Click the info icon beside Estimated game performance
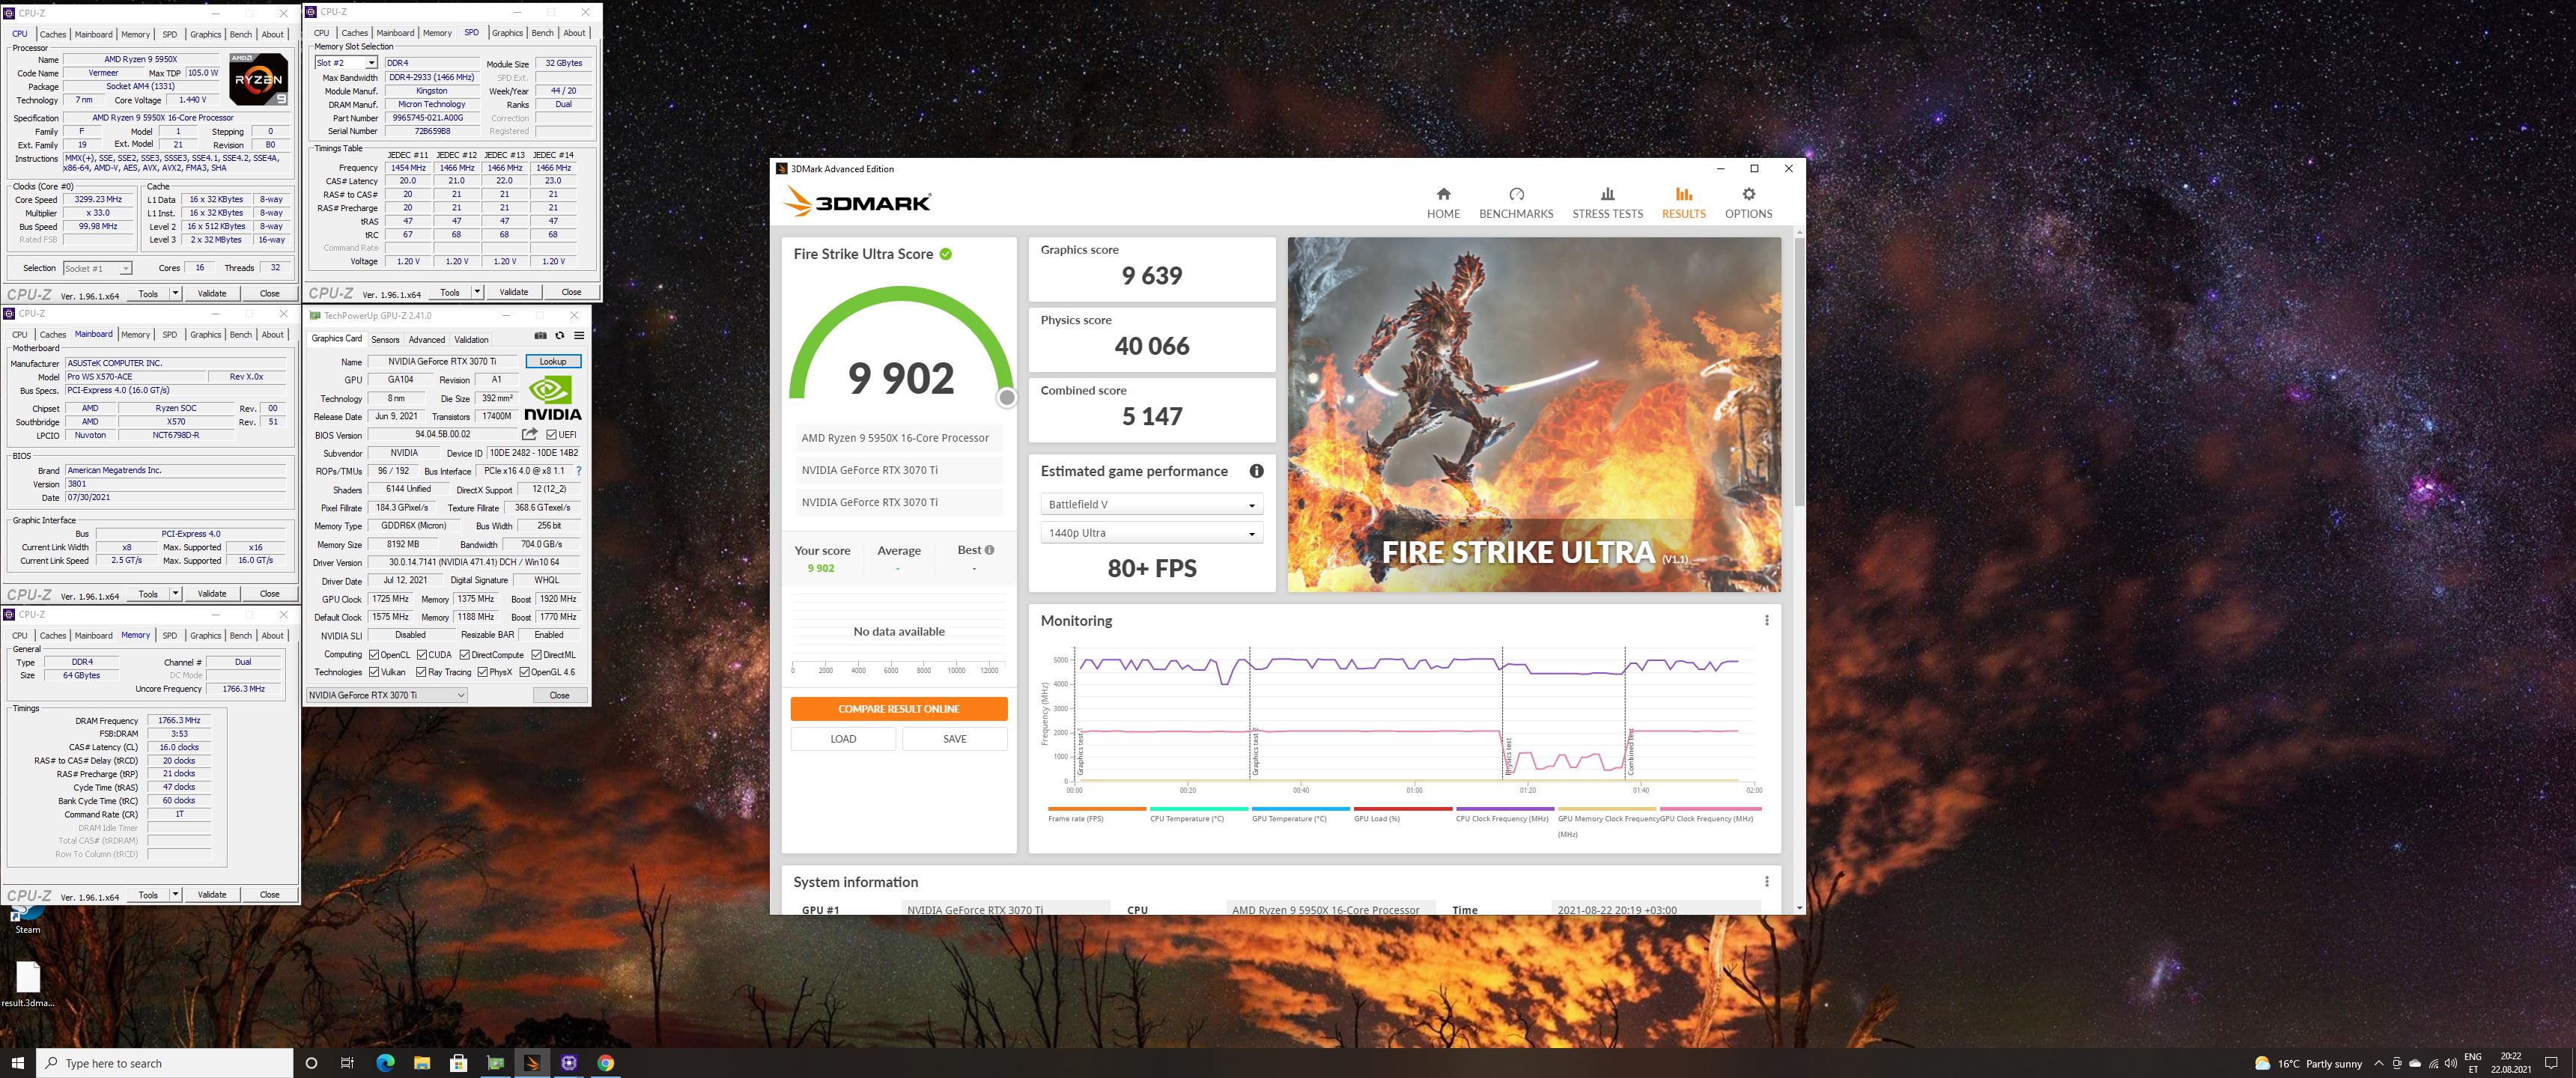The width and height of the screenshot is (2576, 1078). tap(1256, 471)
